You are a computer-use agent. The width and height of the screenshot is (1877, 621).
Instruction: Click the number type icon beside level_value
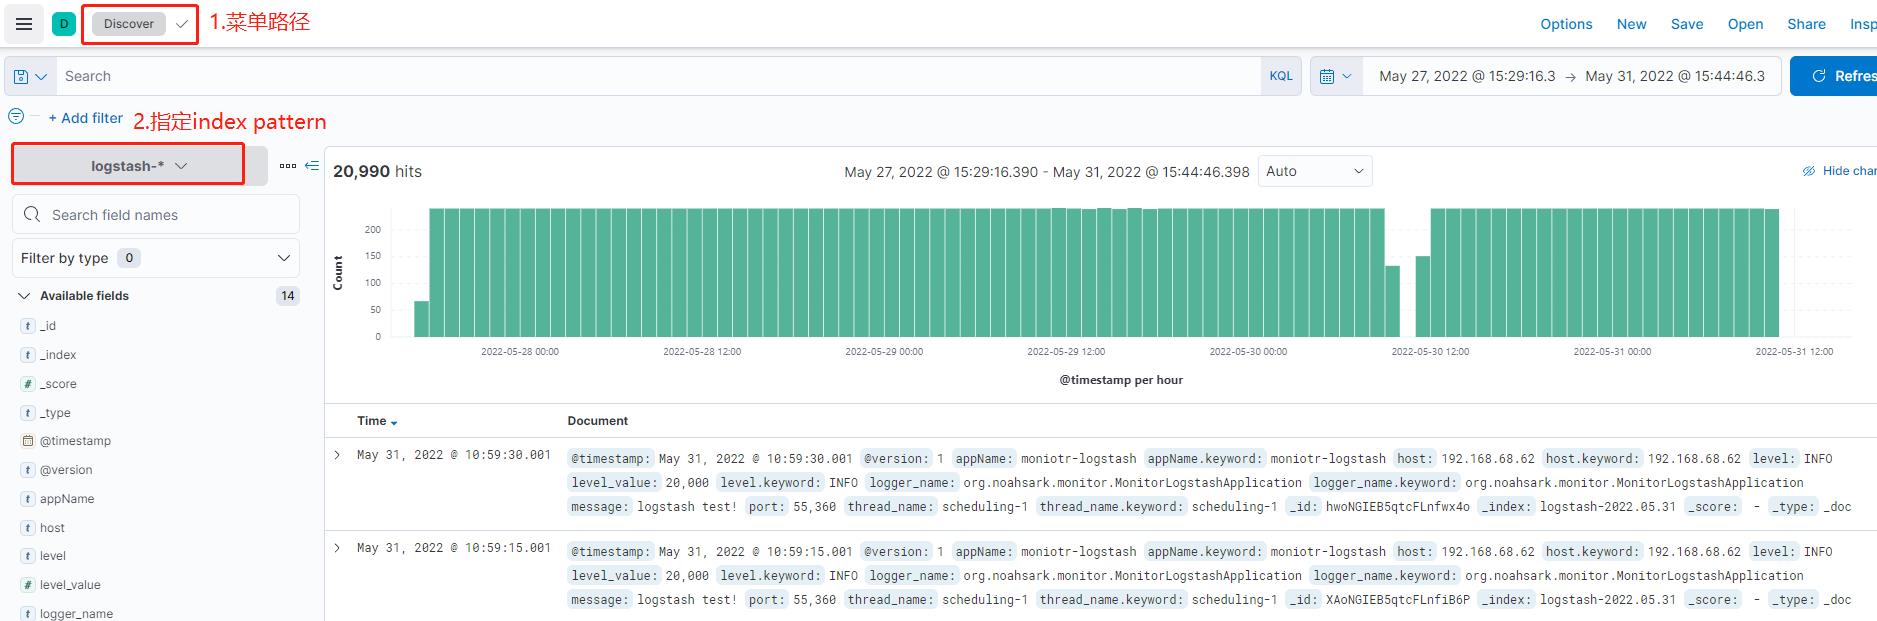[x=28, y=585]
